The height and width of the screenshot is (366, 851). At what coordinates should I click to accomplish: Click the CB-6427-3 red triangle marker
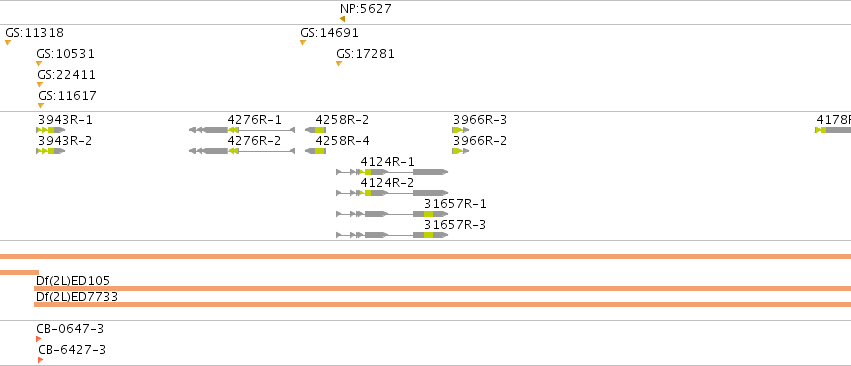click(x=41, y=360)
